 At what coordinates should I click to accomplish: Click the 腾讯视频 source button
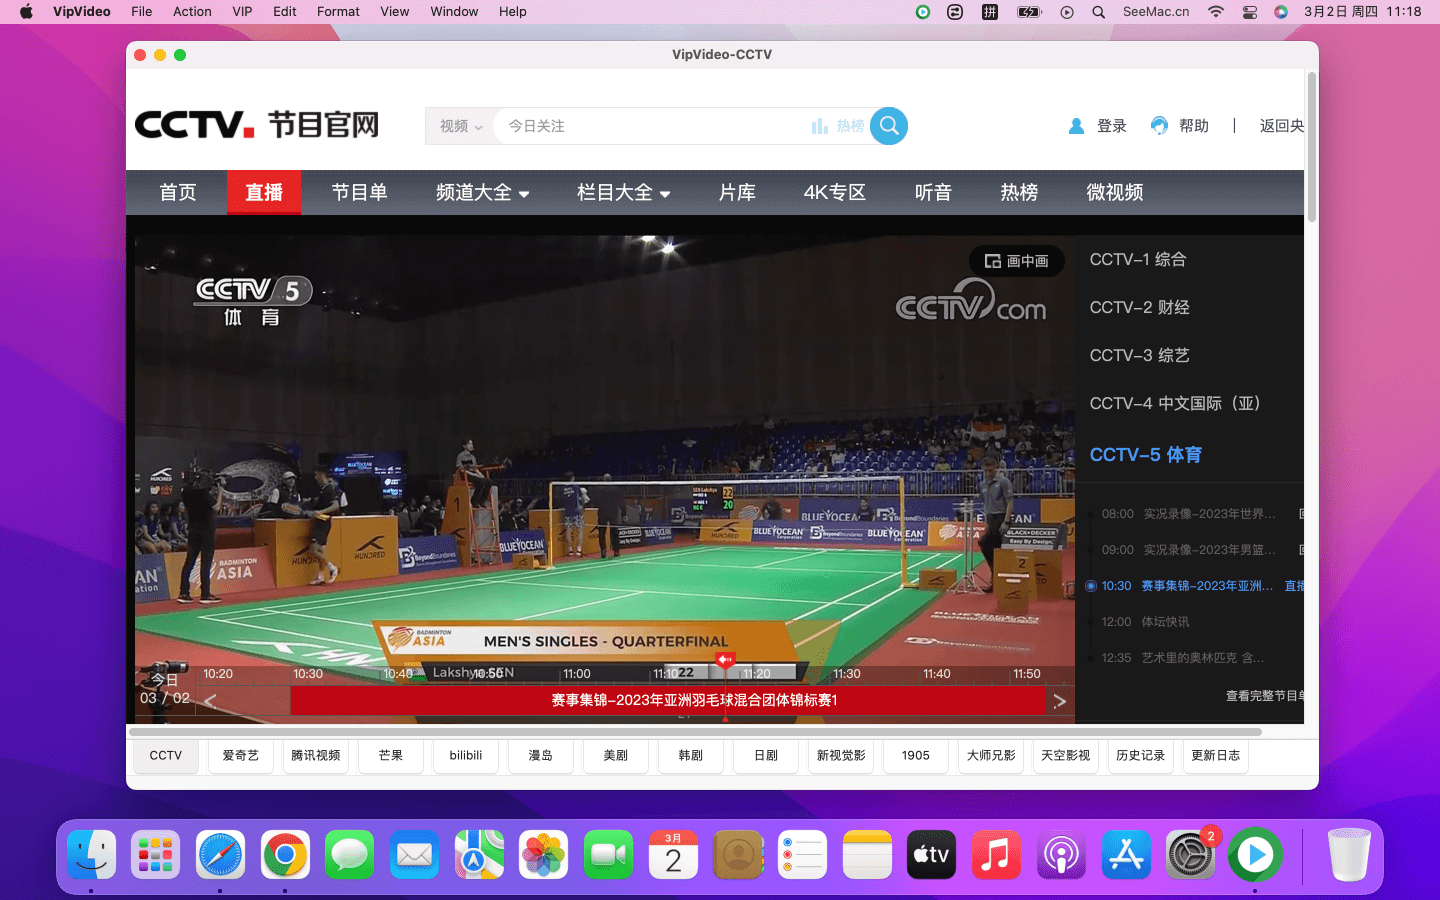click(315, 756)
